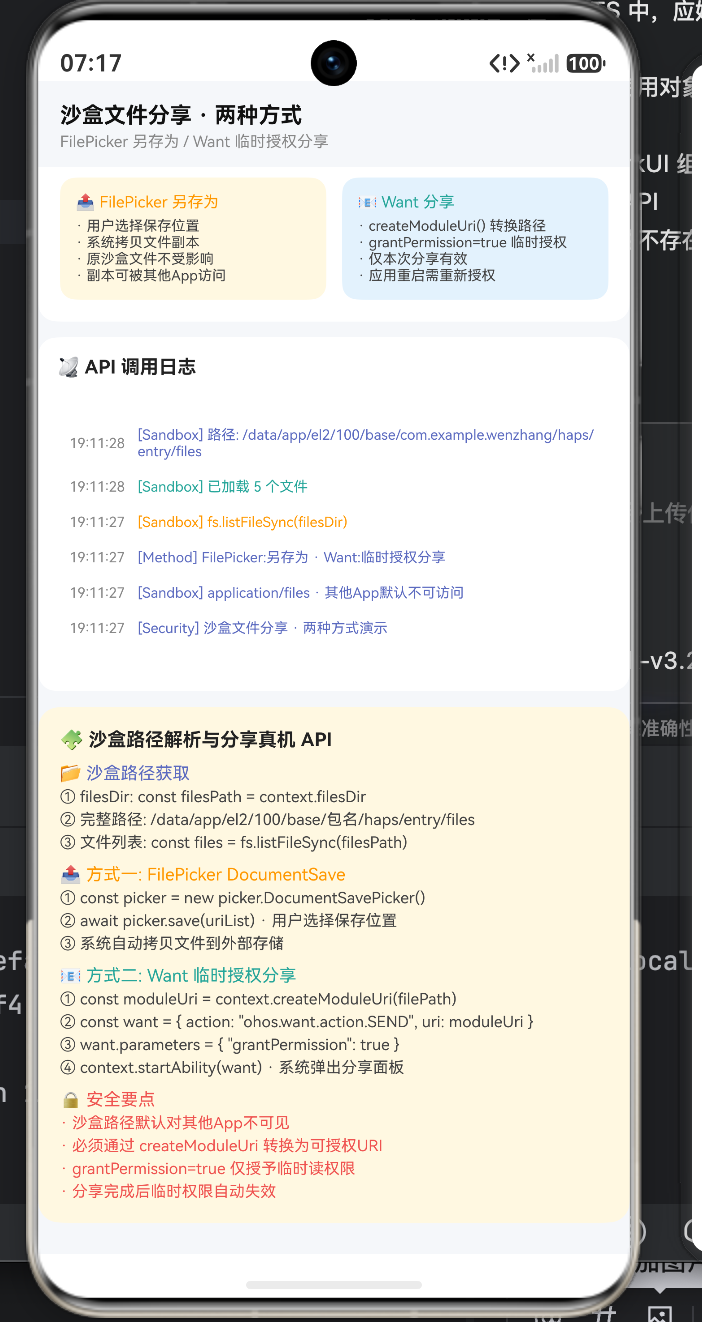The height and width of the screenshot is (1322, 702).
Task: Click red line 必须通过 createModuleUri 转换为可授权URI
Action: 221,1146
